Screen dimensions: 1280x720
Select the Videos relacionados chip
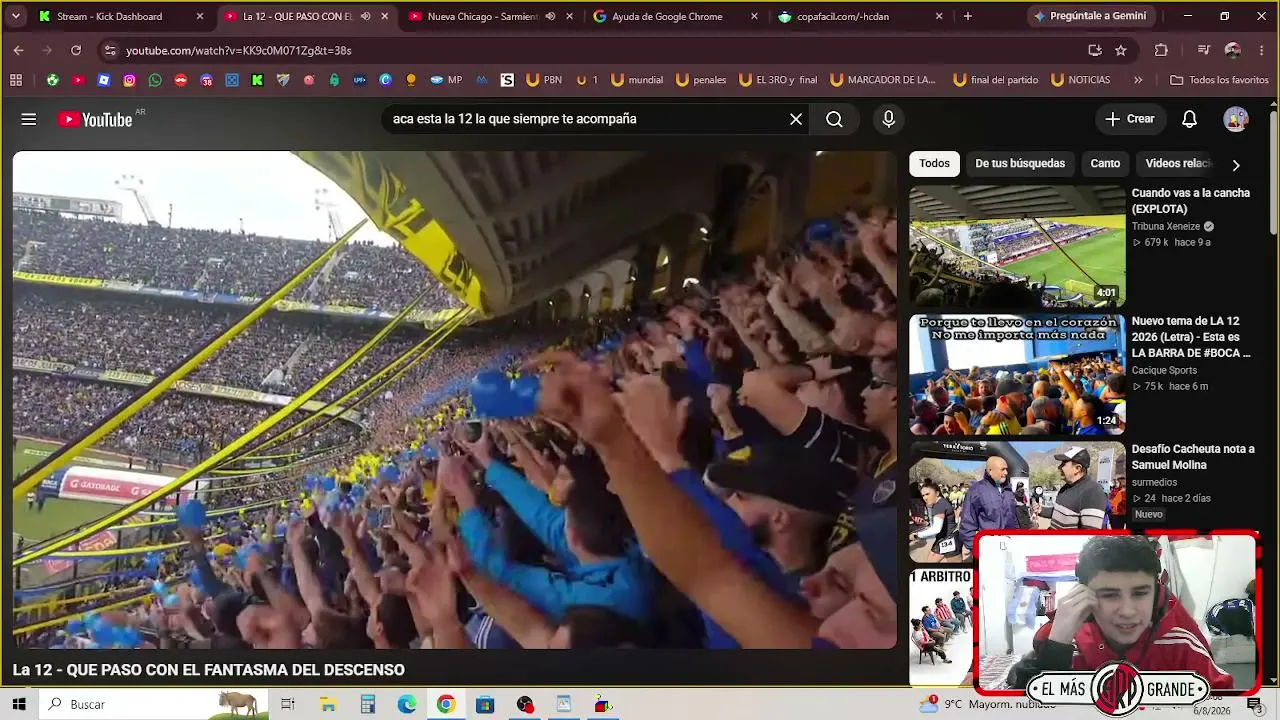[1178, 163]
